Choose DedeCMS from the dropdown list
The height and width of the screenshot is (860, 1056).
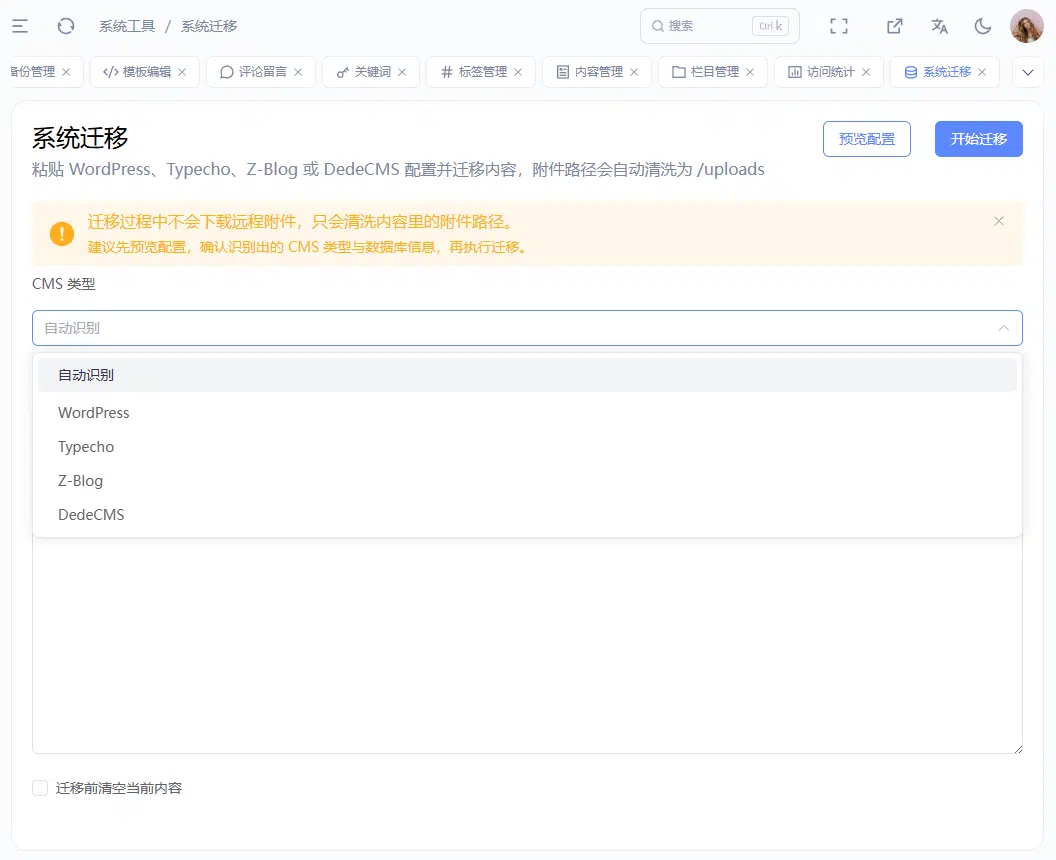point(527,515)
